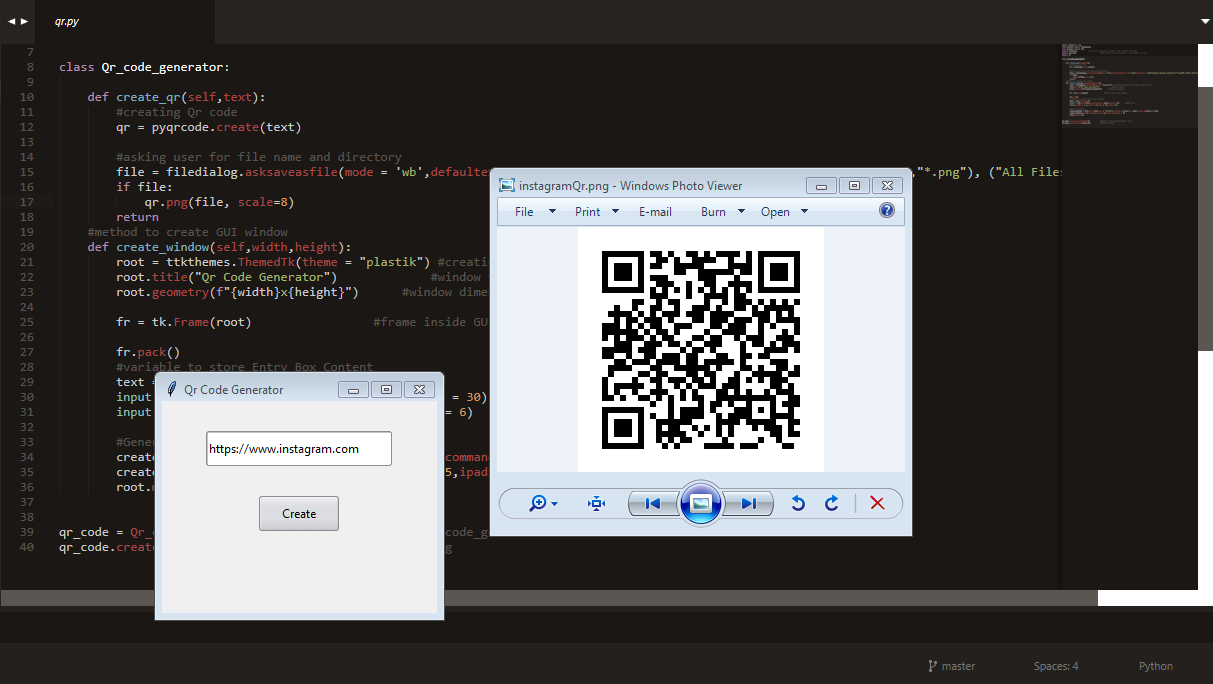Start the slide show with center button

coord(701,503)
